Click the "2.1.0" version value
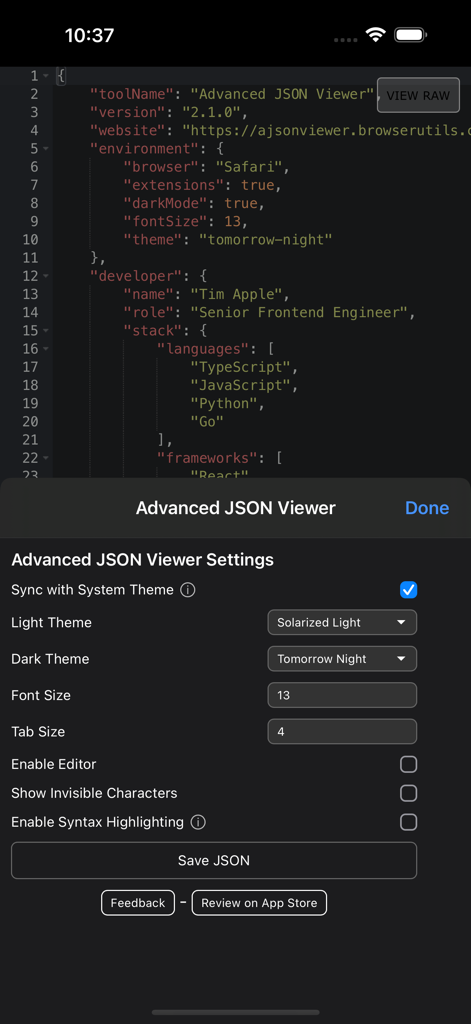Screen dimensions: 471x1024 click(211, 112)
